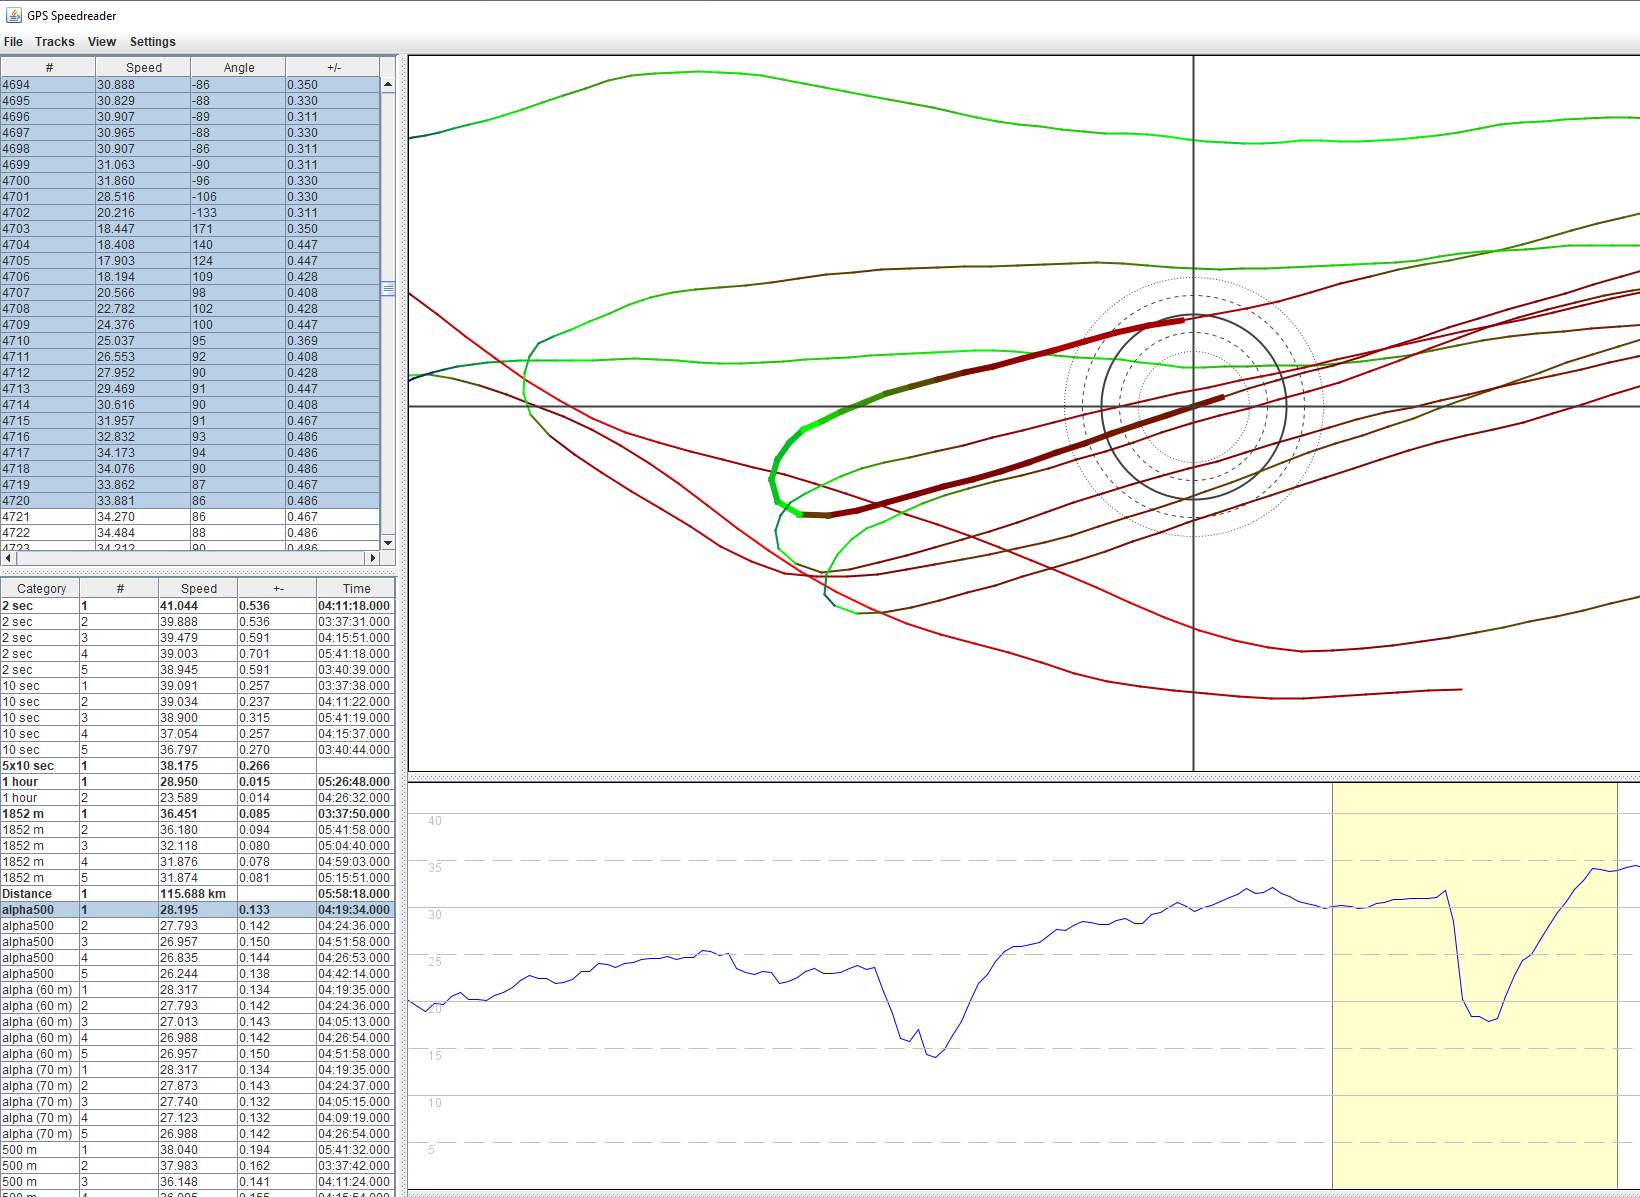Click the Speed column header in the points table
Image resolution: width=1640 pixels, height=1197 pixels.
pos(143,68)
